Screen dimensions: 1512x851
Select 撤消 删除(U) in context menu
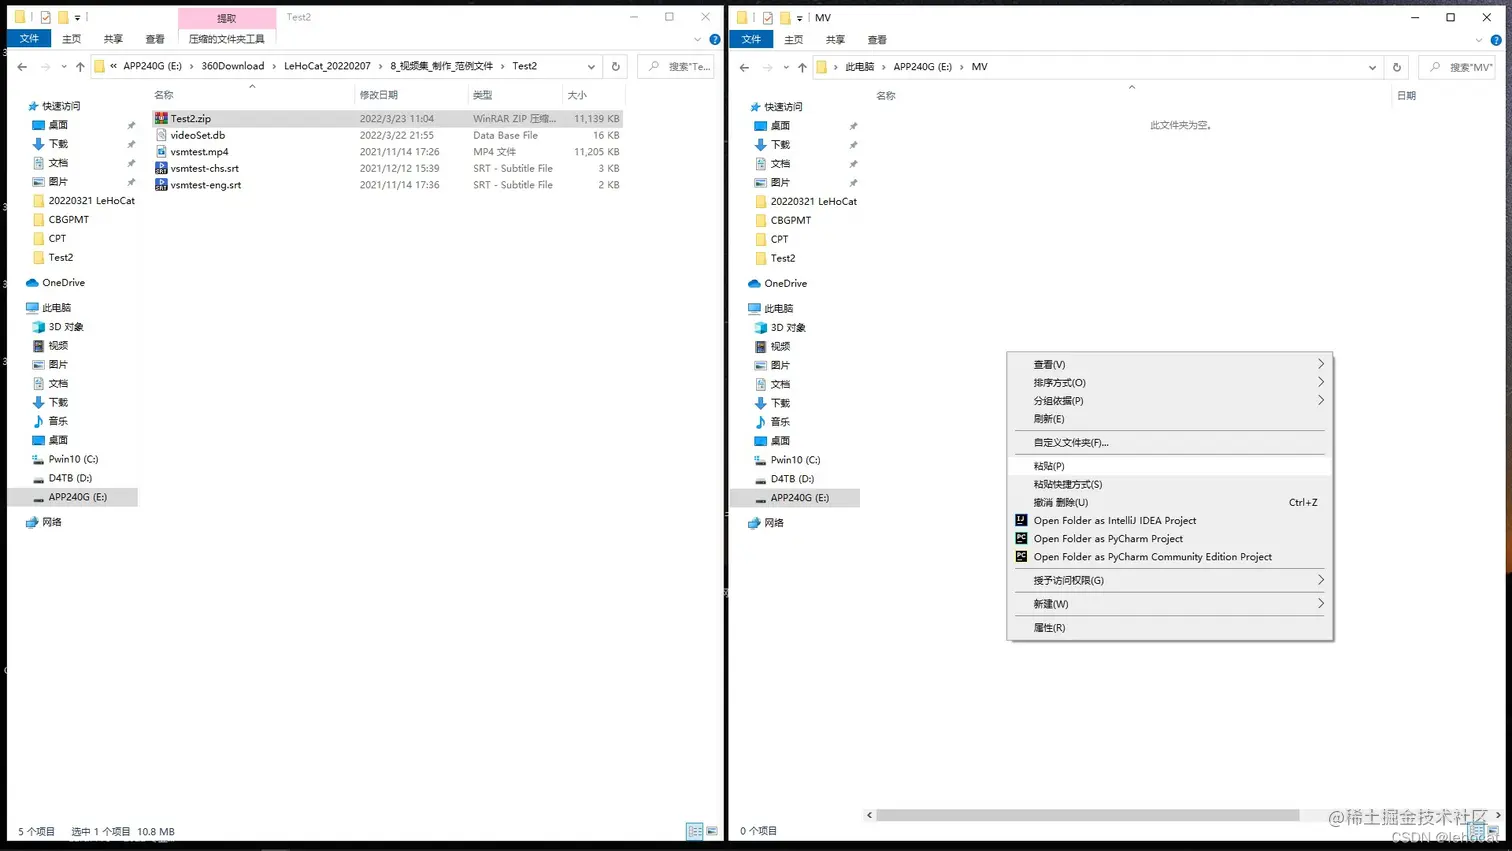1170,502
